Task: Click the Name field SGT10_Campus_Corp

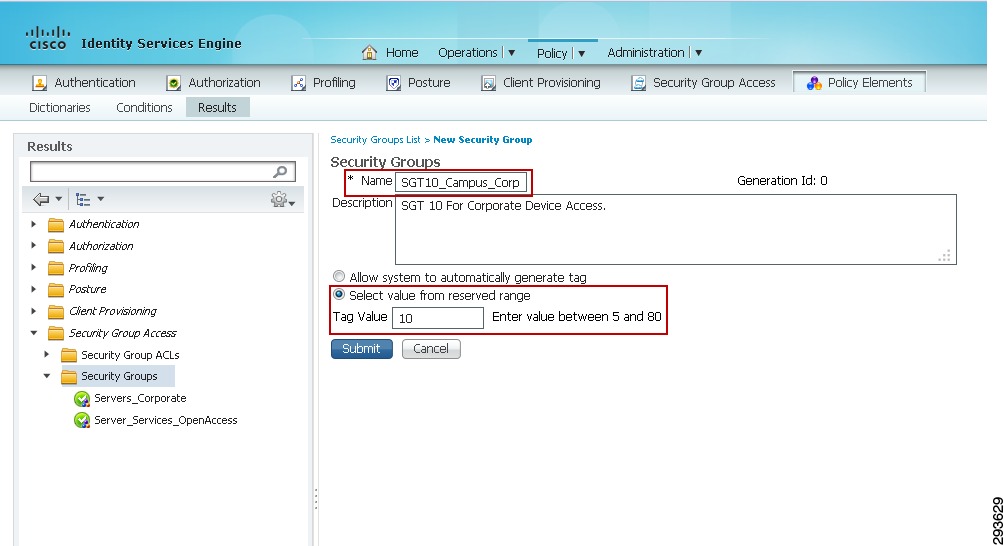Action: 461,182
